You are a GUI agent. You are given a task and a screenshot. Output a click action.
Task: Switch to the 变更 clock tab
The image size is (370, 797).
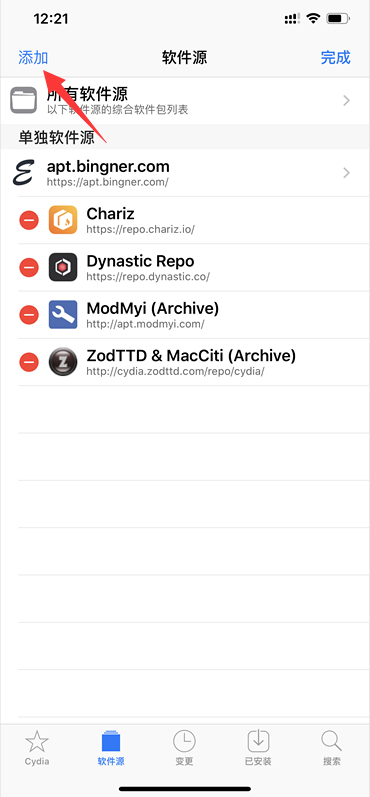[x=184, y=748]
